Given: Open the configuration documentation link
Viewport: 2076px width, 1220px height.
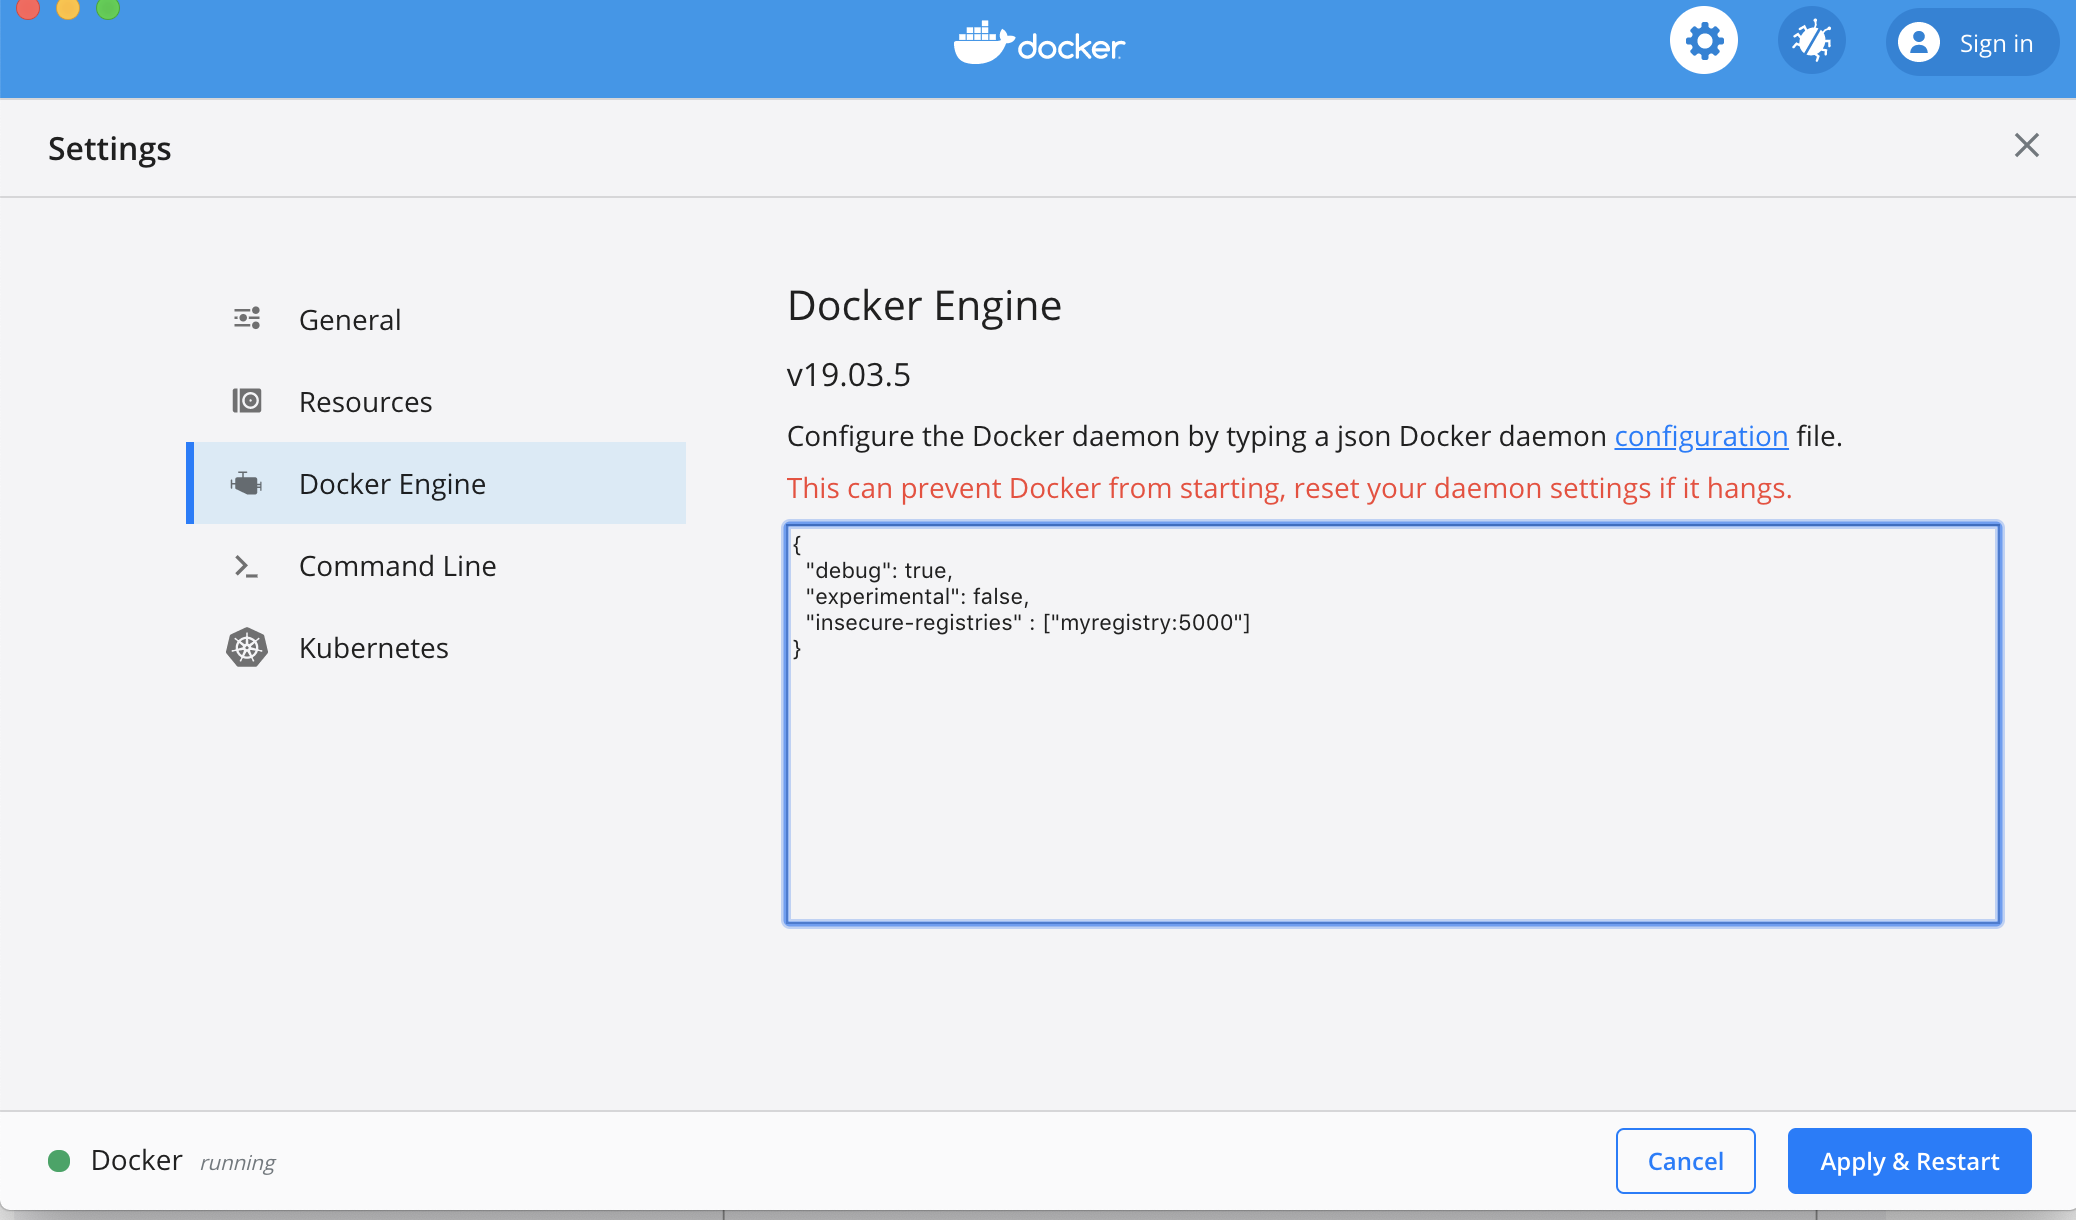Looking at the screenshot, I should coord(1700,436).
